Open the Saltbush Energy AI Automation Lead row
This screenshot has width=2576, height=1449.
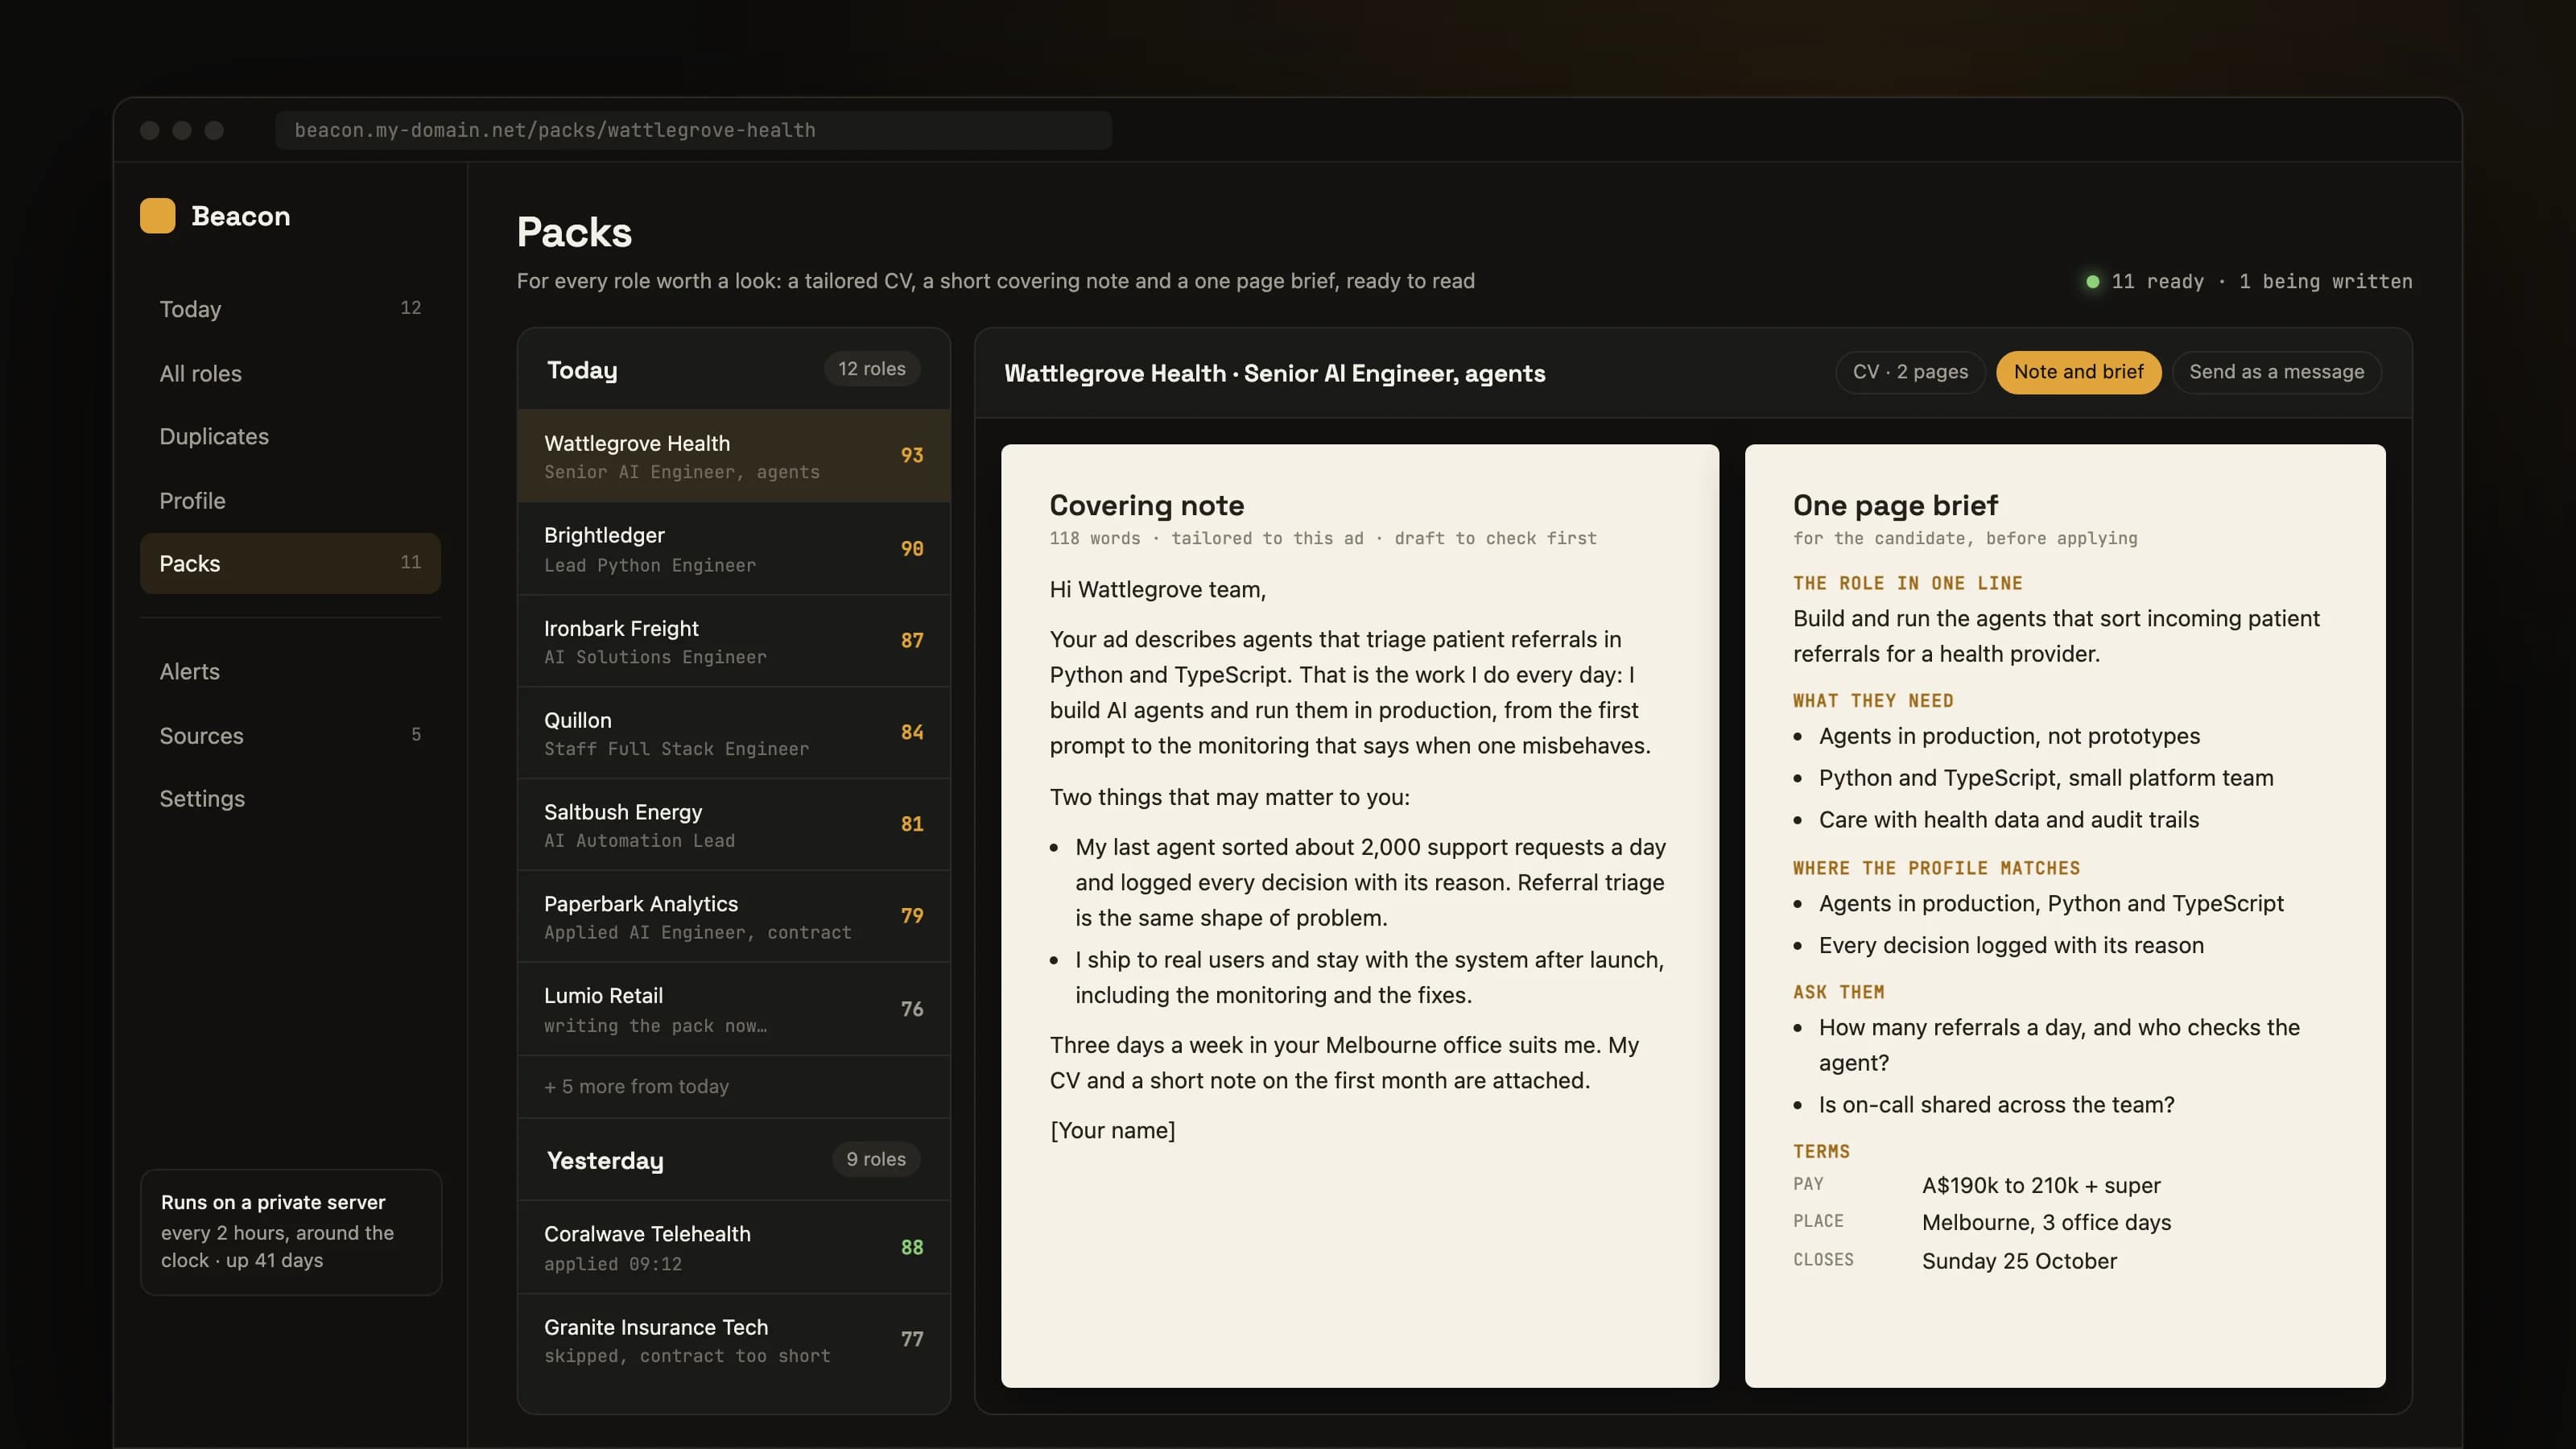[x=733, y=825]
